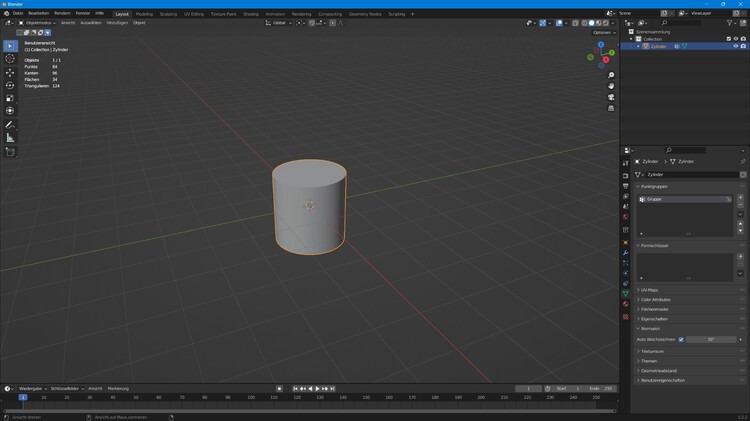
Task: Switch perspective/orthographic grid icon
Action: click(611, 108)
